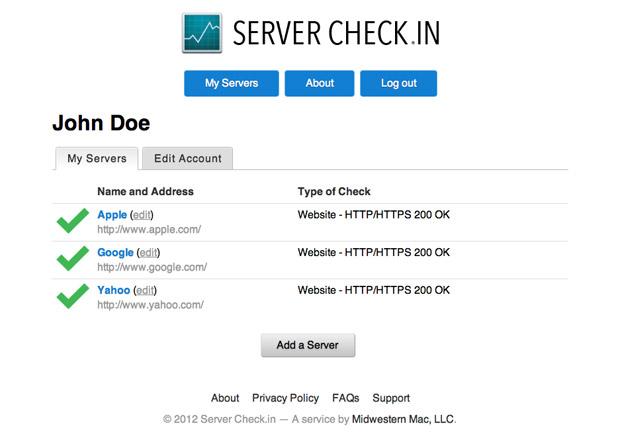
Task: Select the http://www.yahoo.com/ address text
Action: click(151, 305)
